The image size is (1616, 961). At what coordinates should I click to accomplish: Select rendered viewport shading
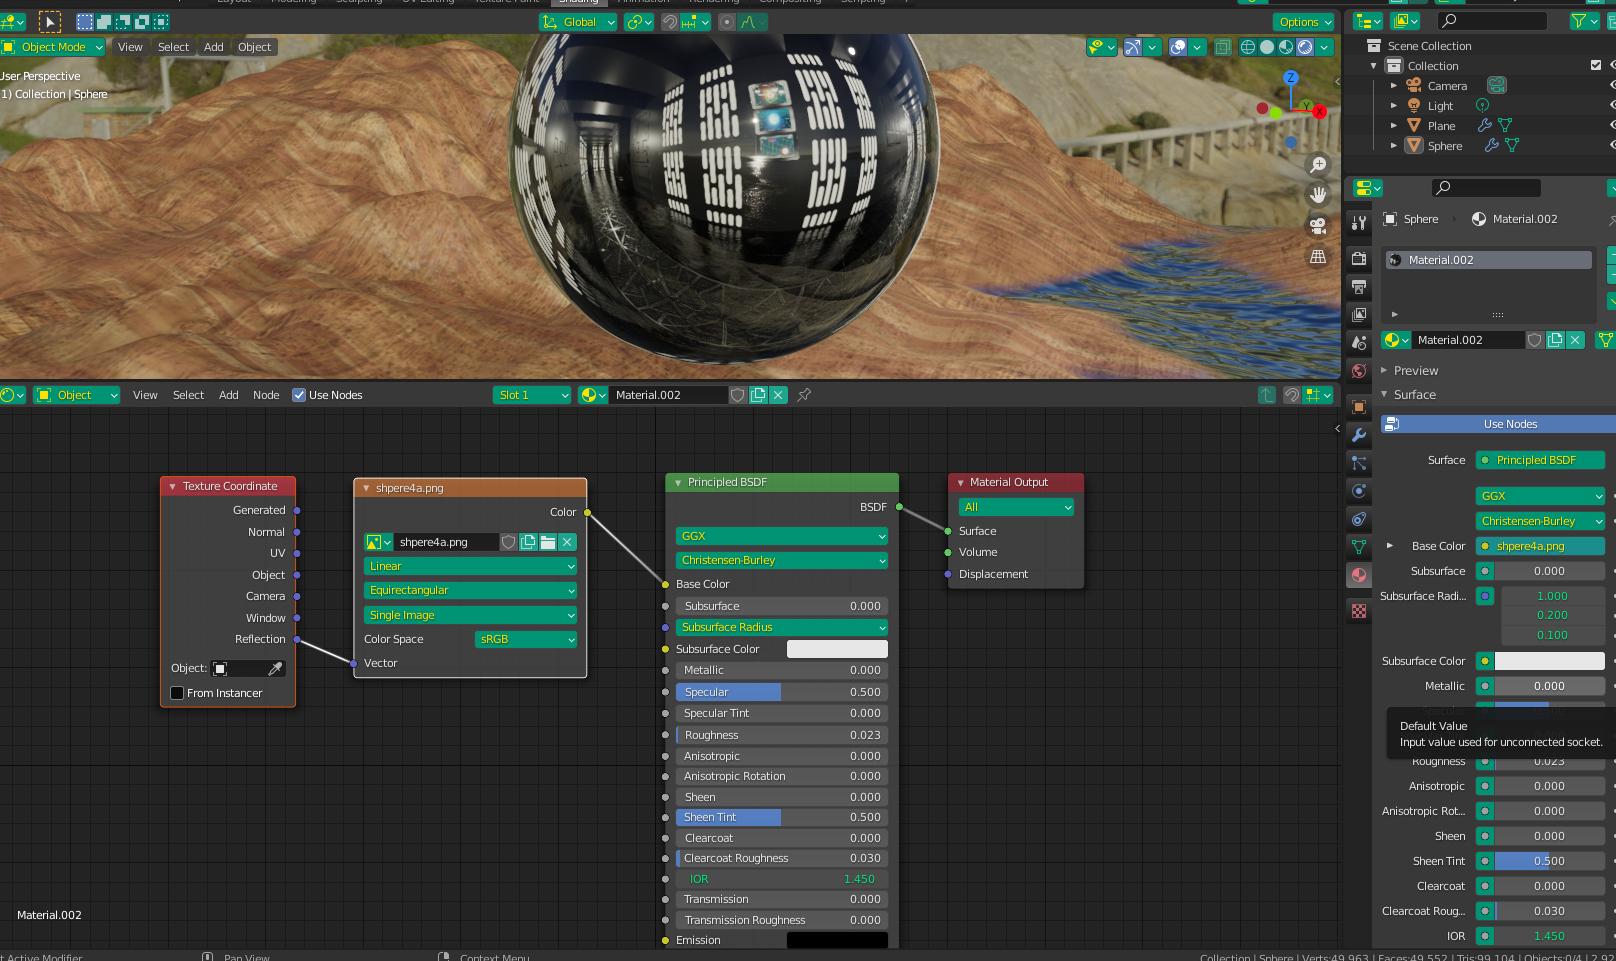click(1305, 47)
